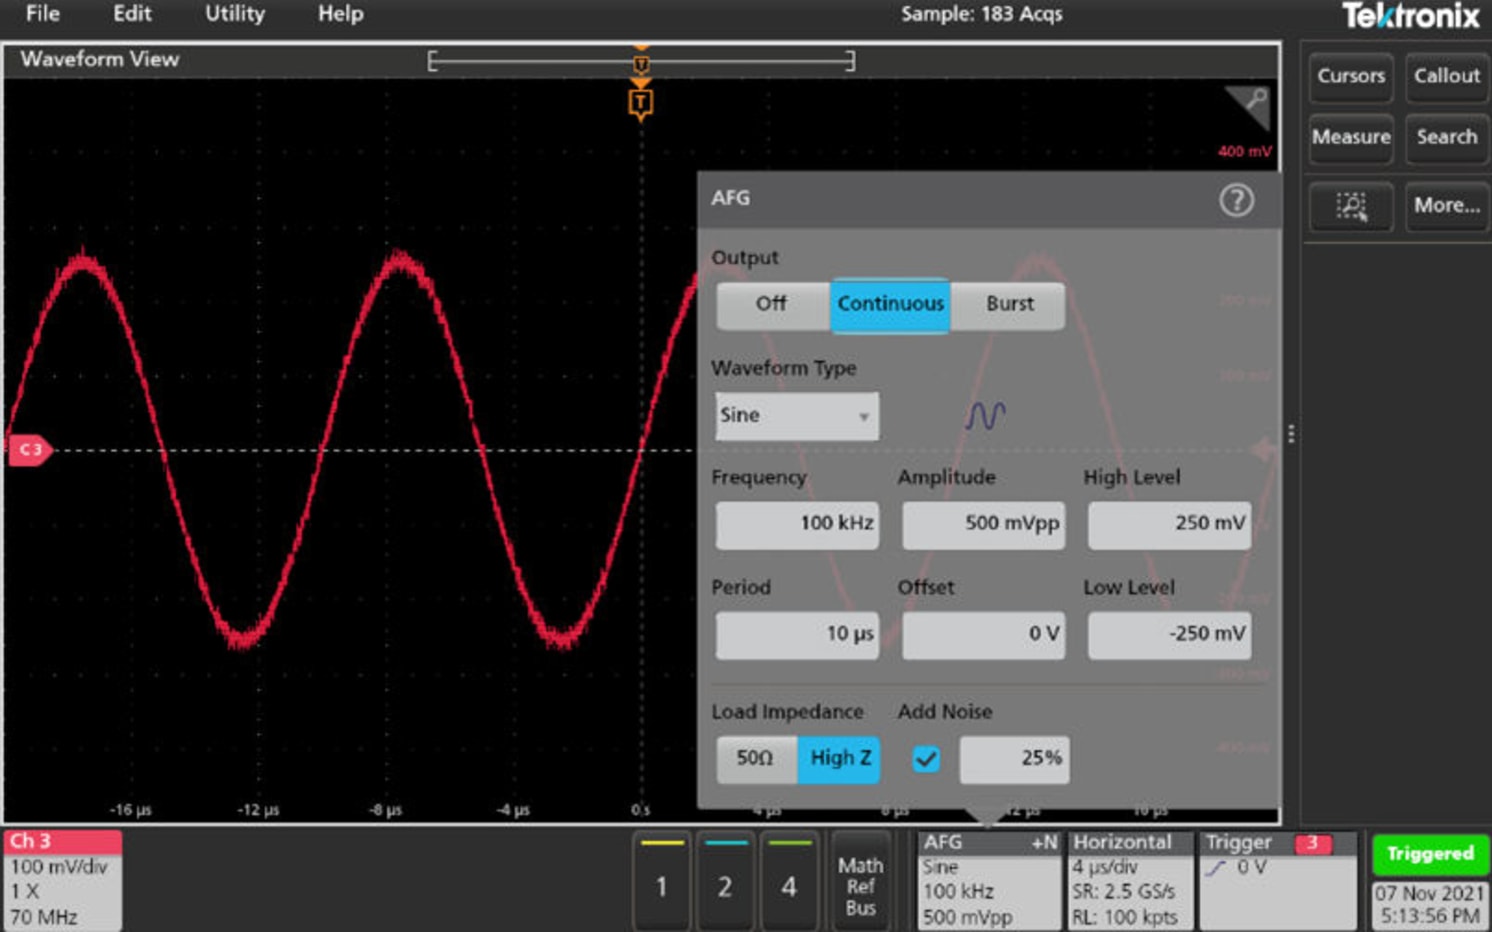Viewport: 1492px width, 932px height.
Task: Open the Waveform Type dropdown
Action: coord(795,415)
